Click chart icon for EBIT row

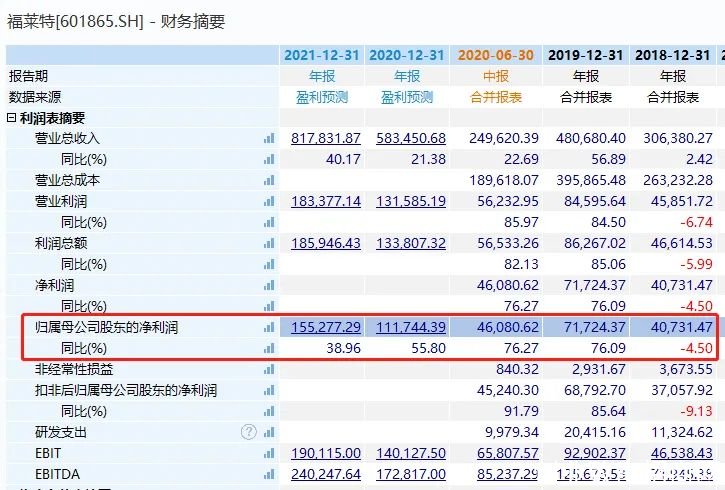[269, 453]
